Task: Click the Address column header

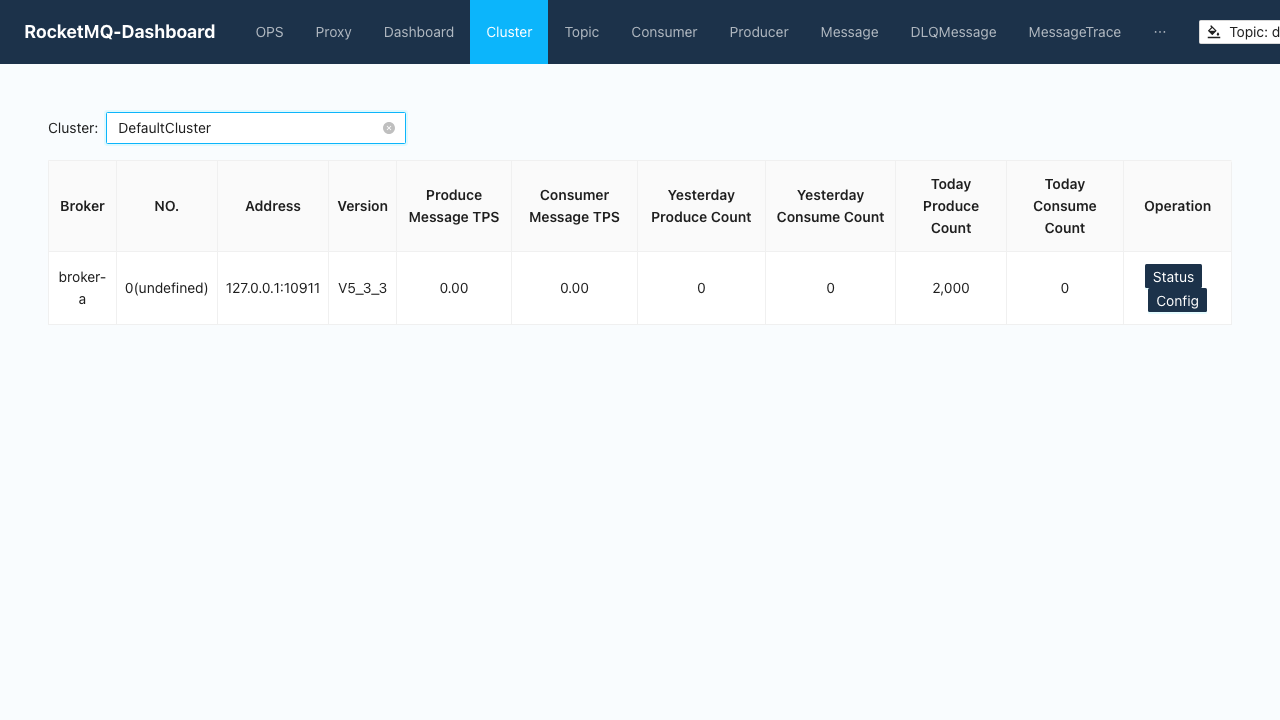Action: point(273,206)
